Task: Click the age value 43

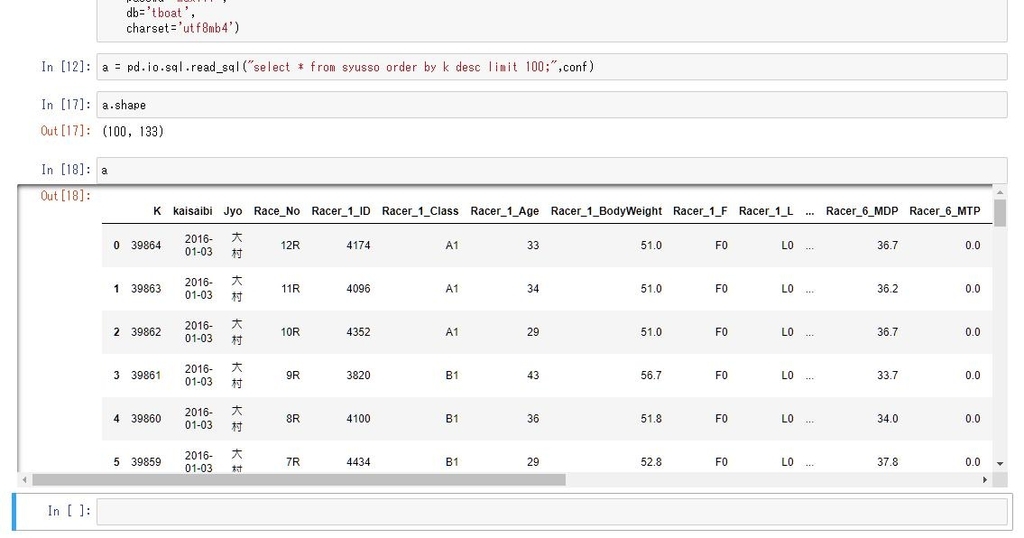Action: pyautogui.click(x=533, y=375)
